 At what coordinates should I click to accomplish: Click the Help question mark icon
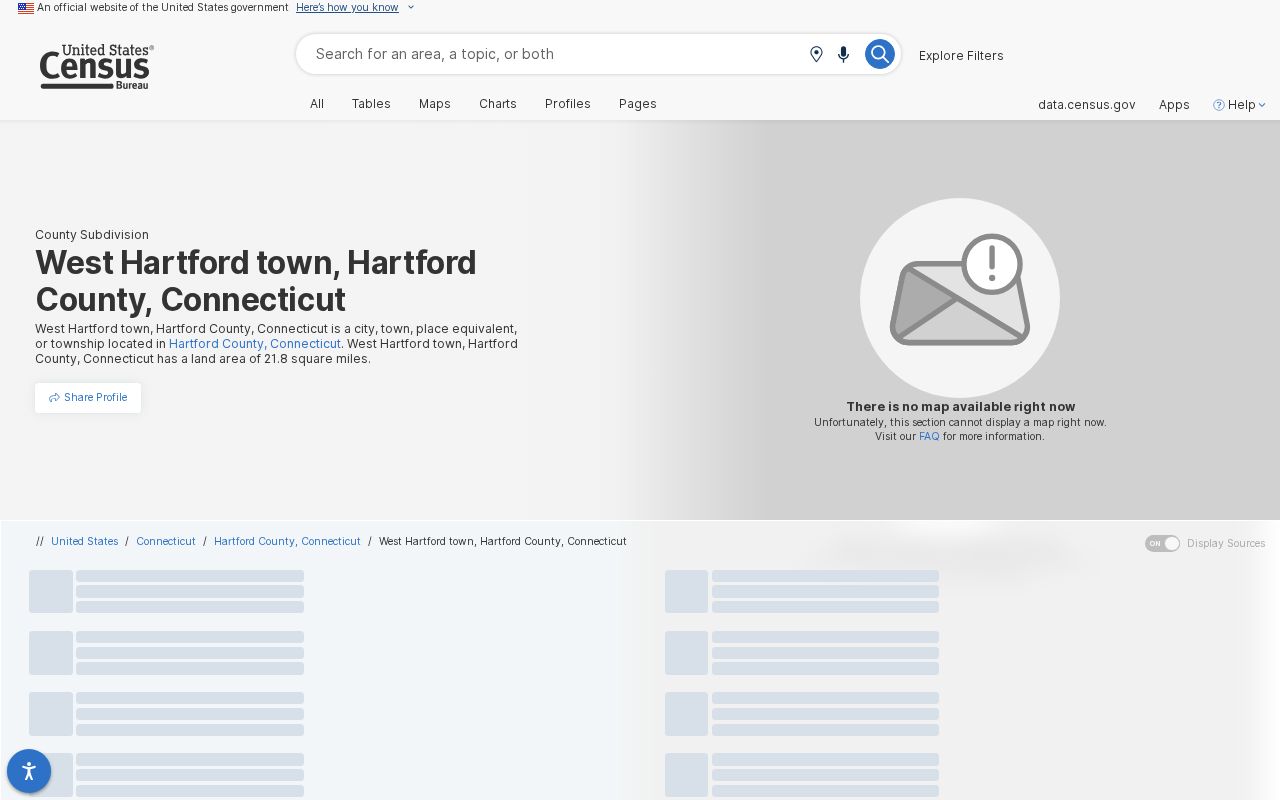click(x=1219, y=105)
